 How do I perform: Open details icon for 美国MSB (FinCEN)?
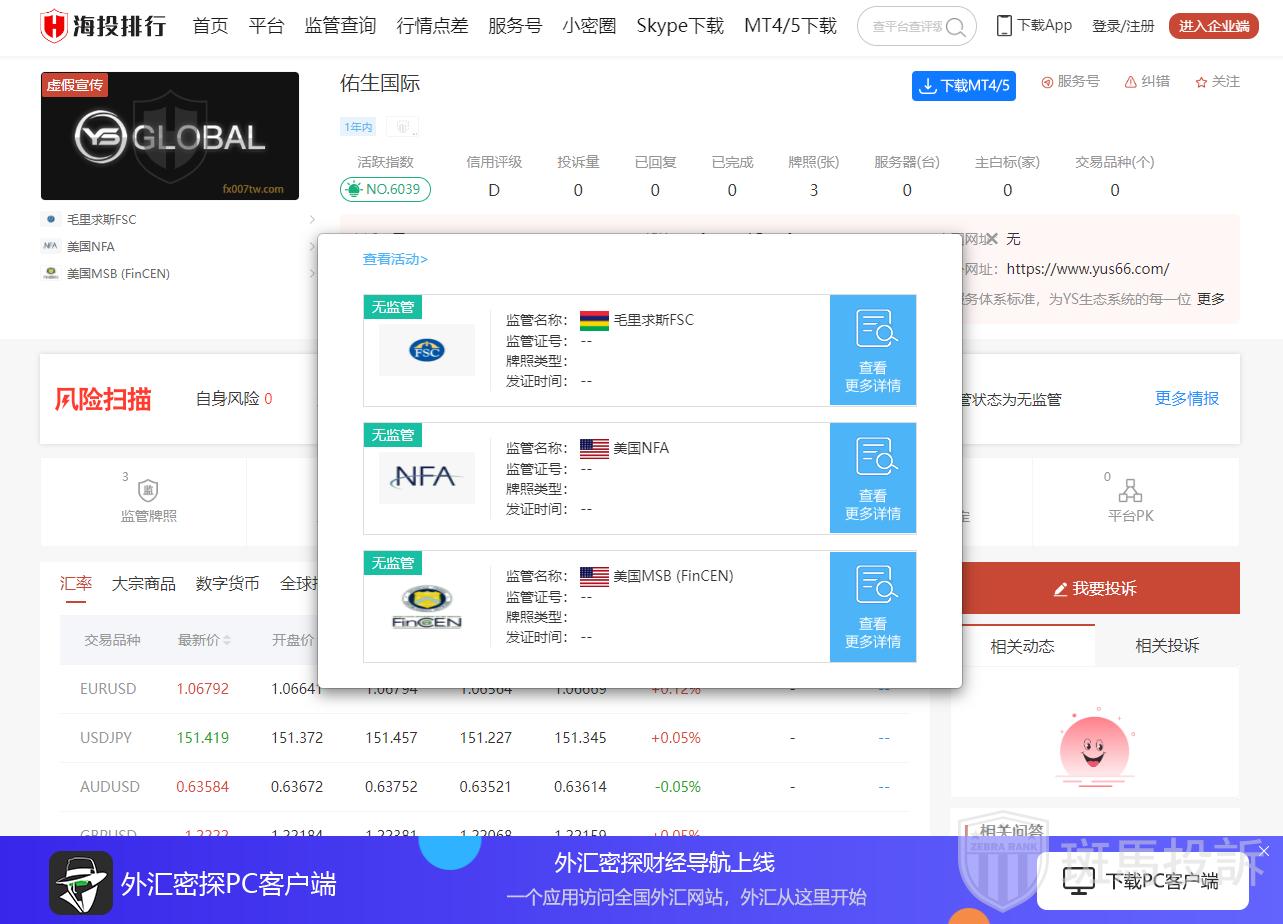[x=872, y=606]
